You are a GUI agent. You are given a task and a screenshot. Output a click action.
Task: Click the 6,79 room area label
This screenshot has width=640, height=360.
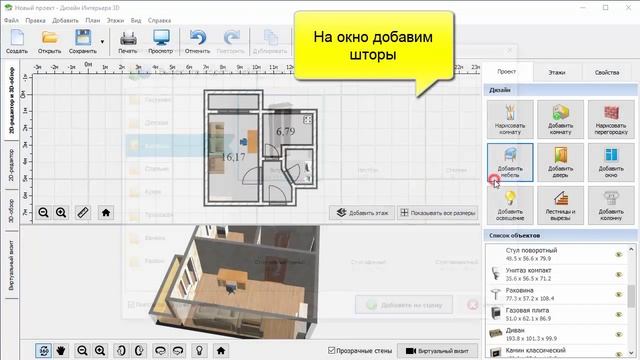tap(285, 131)
